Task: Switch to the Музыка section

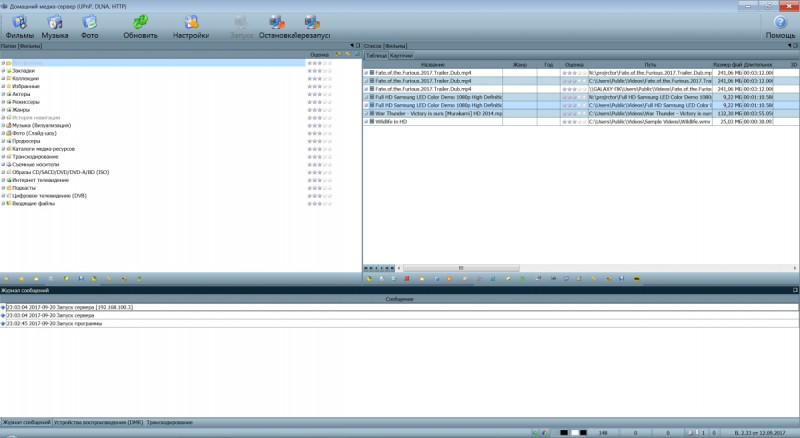Action: 54,25
